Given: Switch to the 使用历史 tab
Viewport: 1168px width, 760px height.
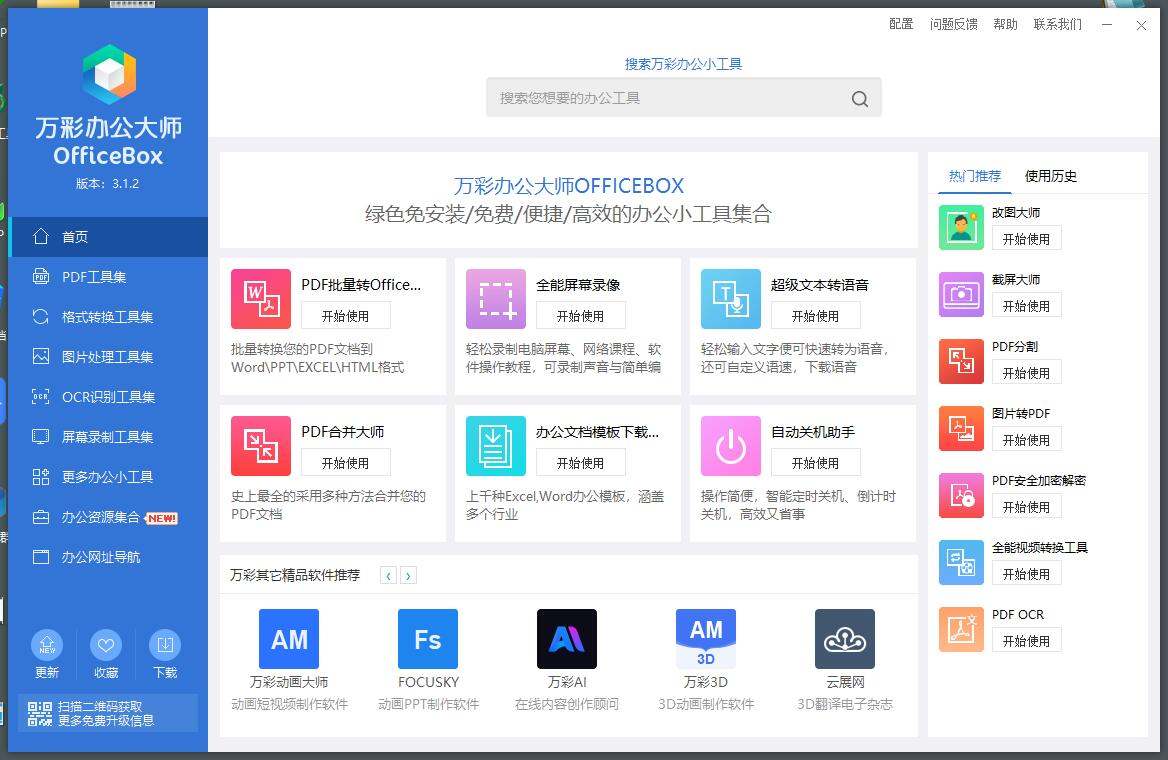Looking at the screenshot, I should 1050,177.
